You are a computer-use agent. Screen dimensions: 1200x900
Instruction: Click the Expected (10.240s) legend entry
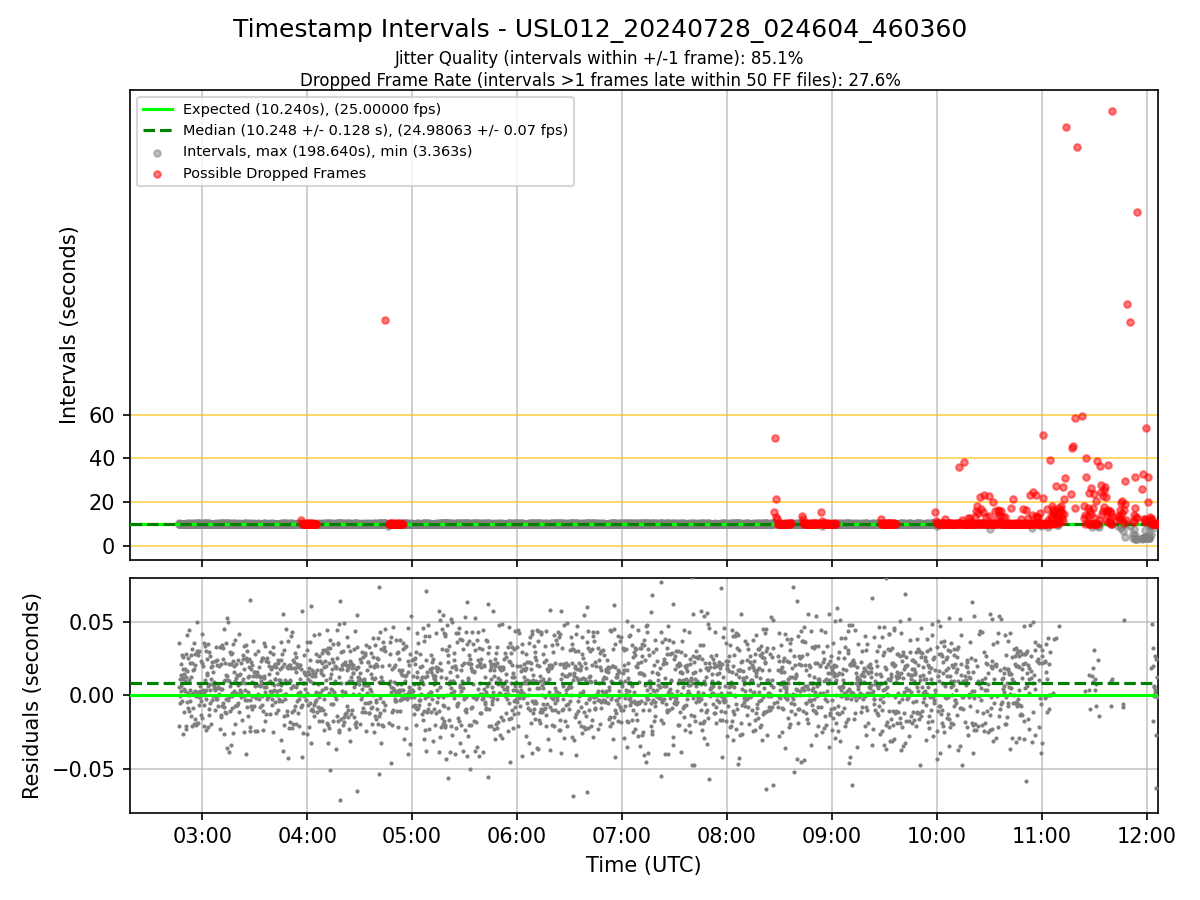[x=312, y=109]
